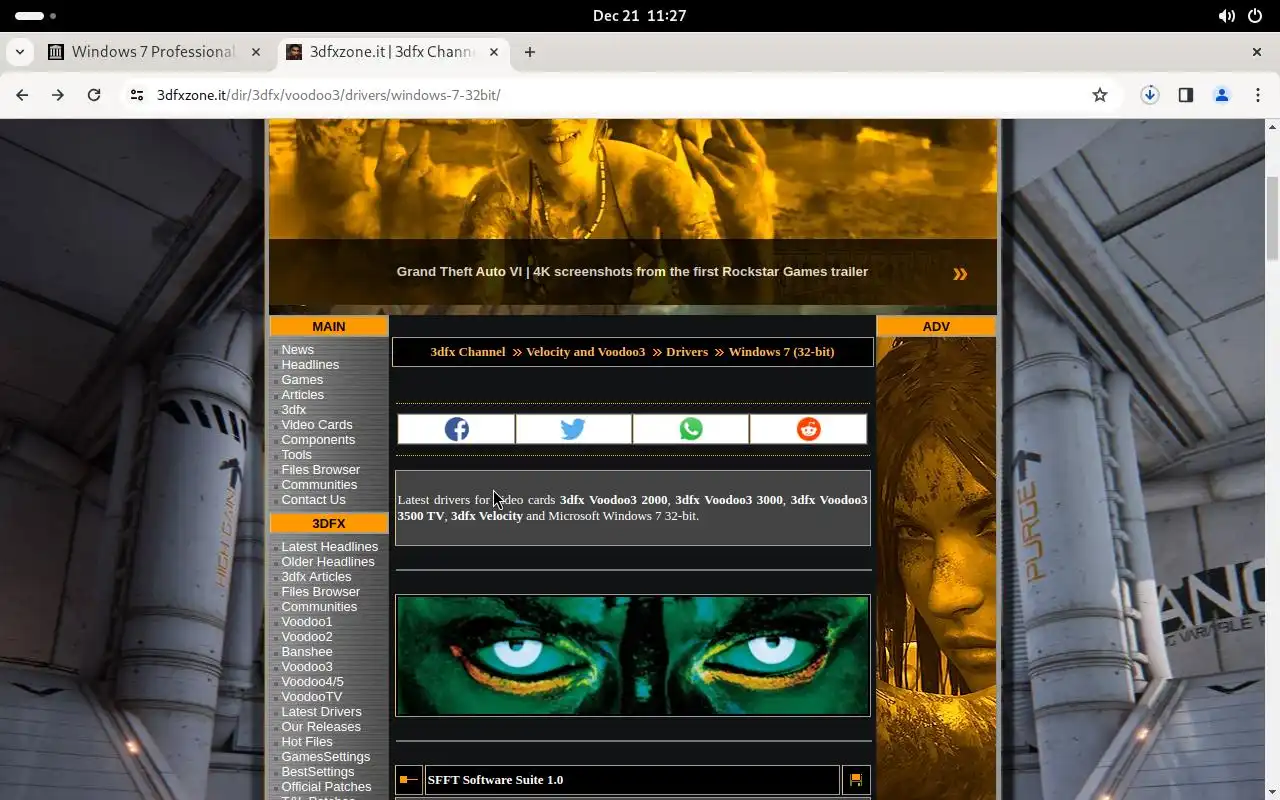This screenshot has width=1280, height=800.
Task: Open Chrome three-dot menu
Action: (x=1258, y=95)
